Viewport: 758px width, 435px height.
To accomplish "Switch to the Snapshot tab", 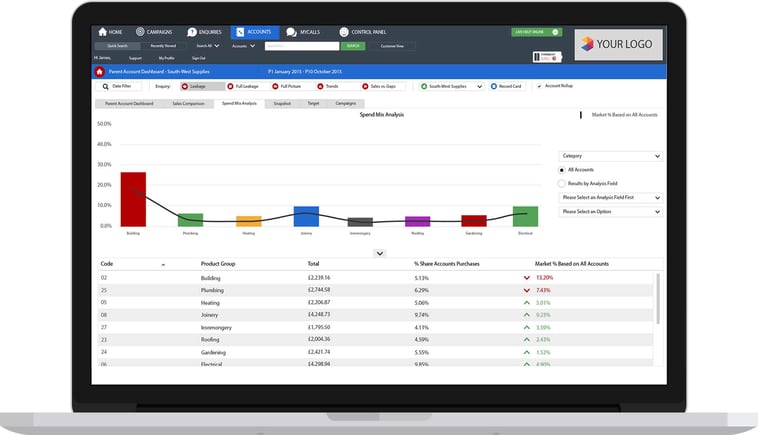I will [x=281, y=103].
